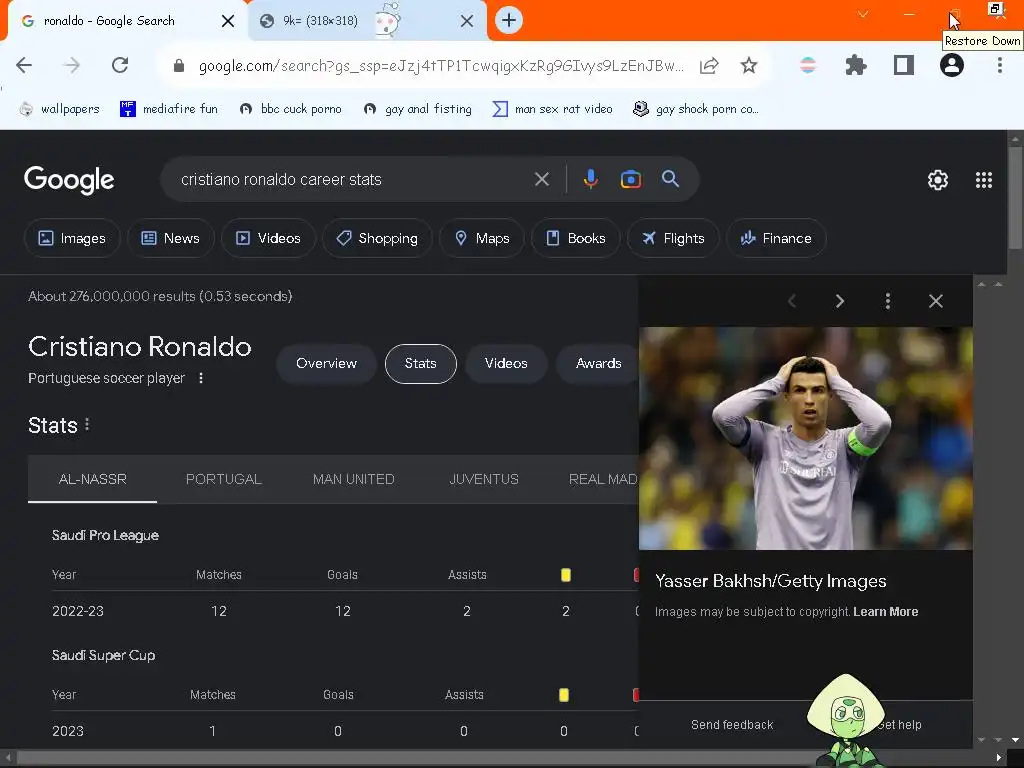View the site lock icon information
The width and height of the screenshot is (1024, 768).
point(178,65)
